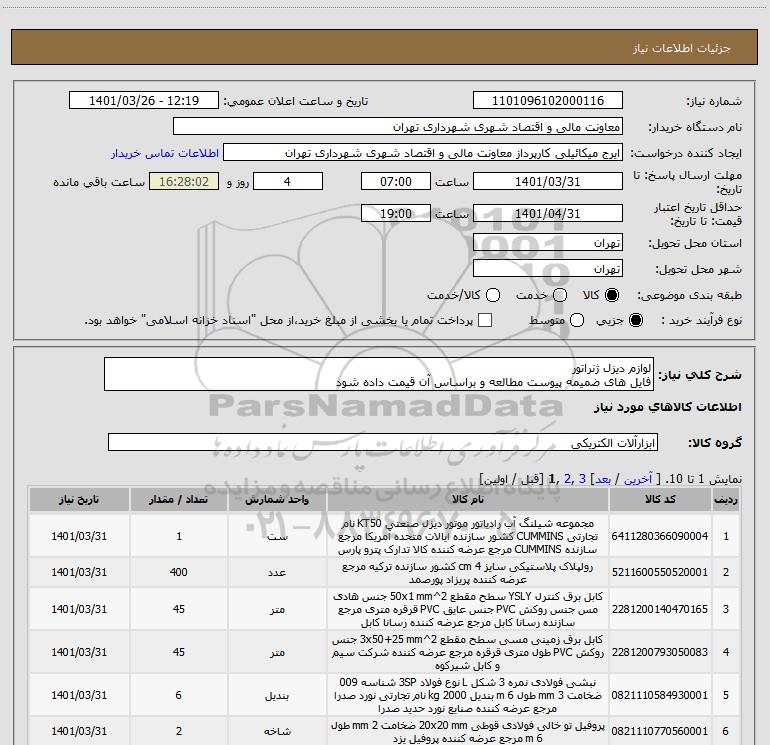This screenshot has width=770, height=745.
Task: Click the جزئیات اطلاعات نیاز header title
Action: click(x=681, y=48)
